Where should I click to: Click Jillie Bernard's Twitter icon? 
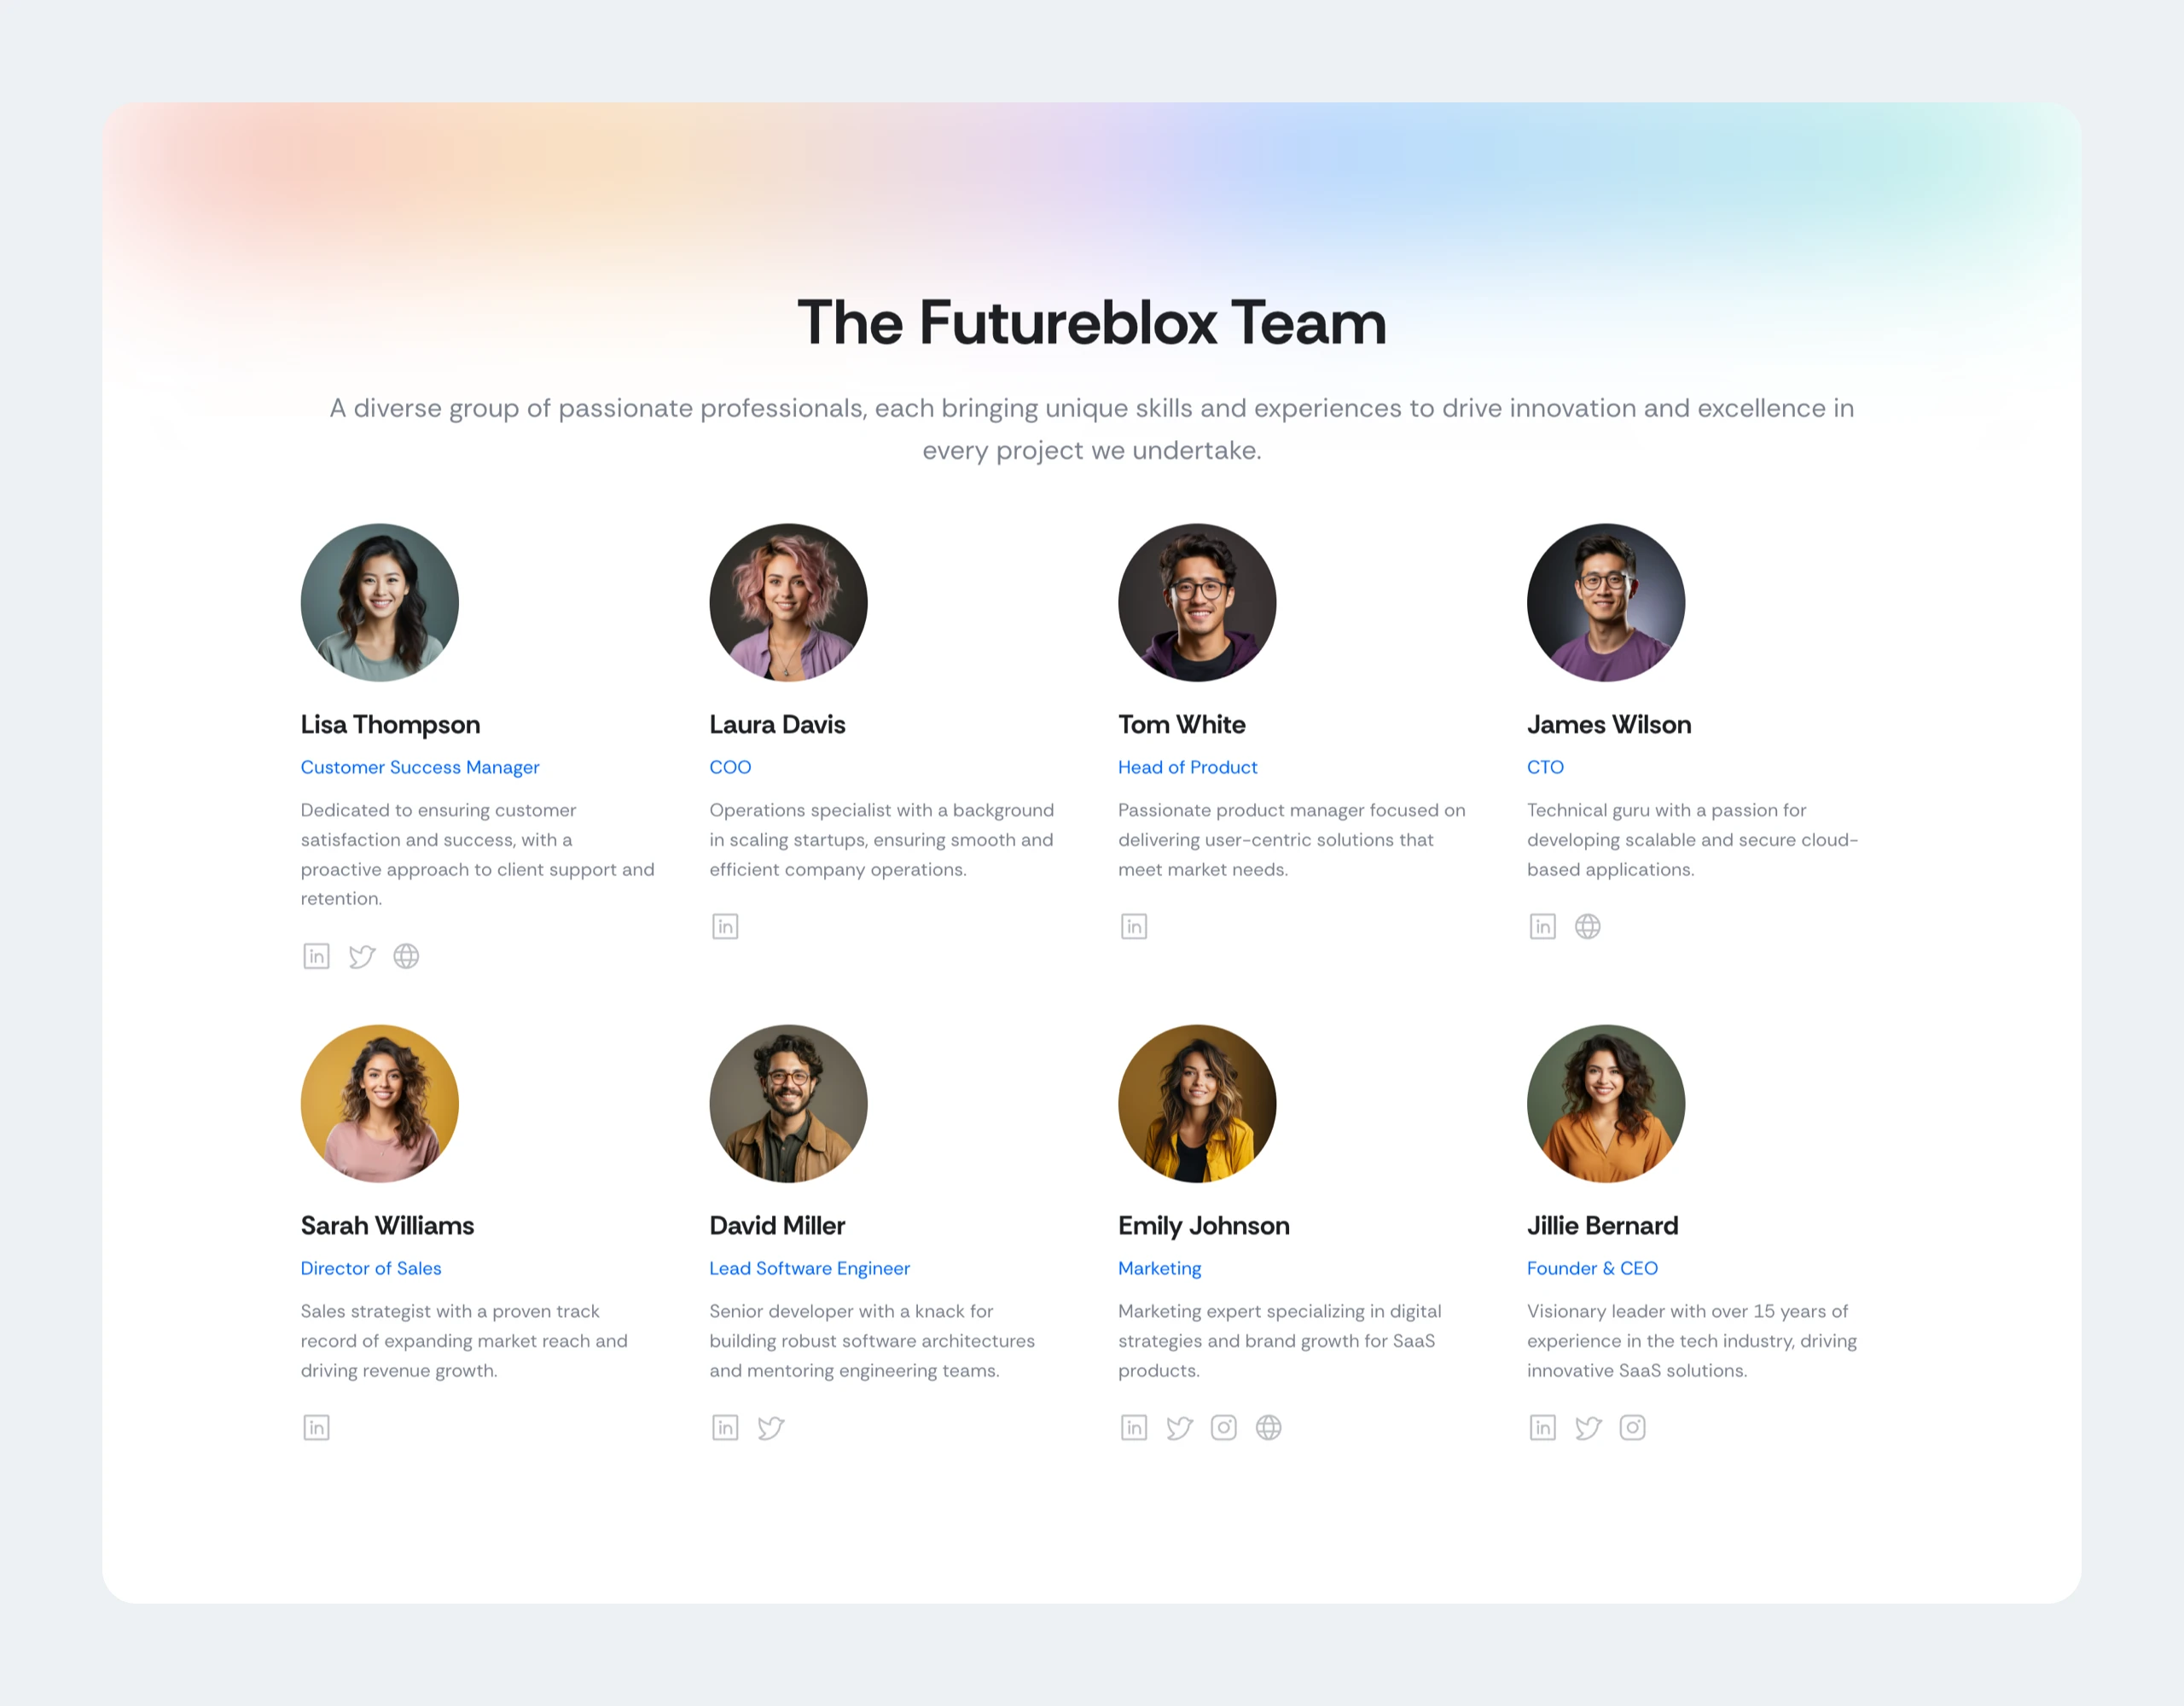coord(1587,1426)
